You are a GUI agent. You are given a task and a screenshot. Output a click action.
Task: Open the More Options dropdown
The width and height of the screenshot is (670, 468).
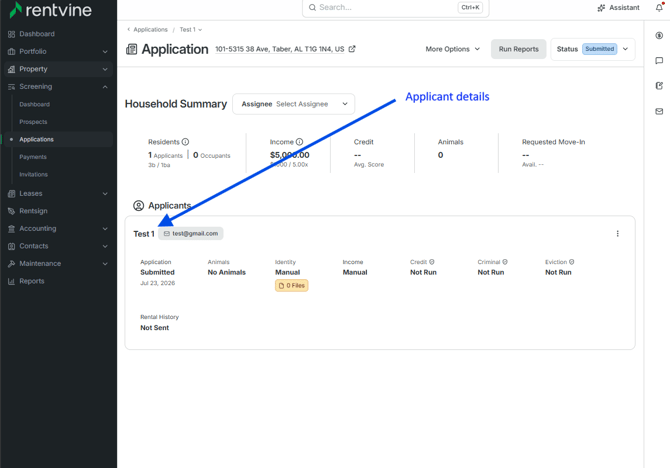pyautogui.click(x=453, y=49)
